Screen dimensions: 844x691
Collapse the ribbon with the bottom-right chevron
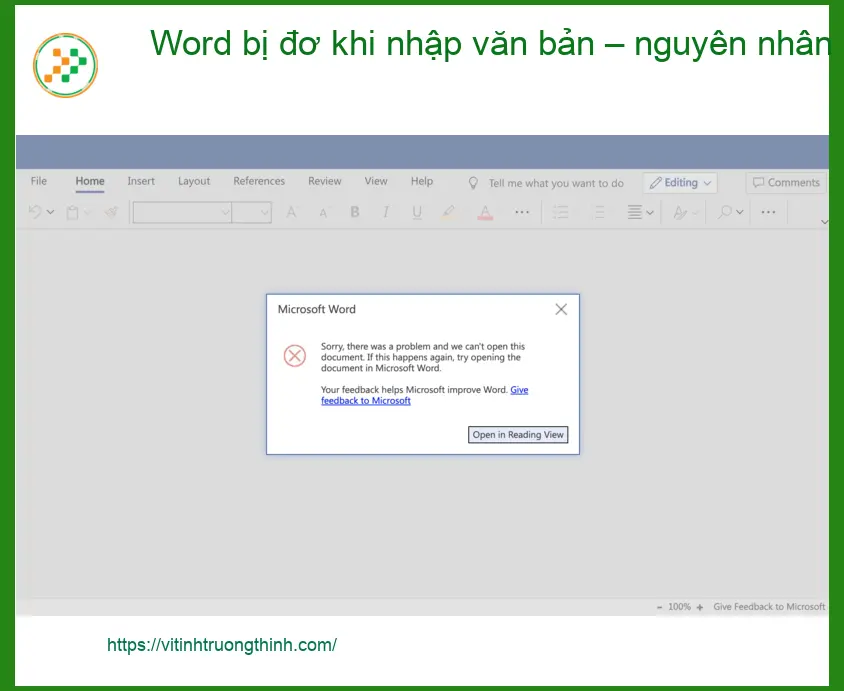pyautogui.click(x=824, y=222)
